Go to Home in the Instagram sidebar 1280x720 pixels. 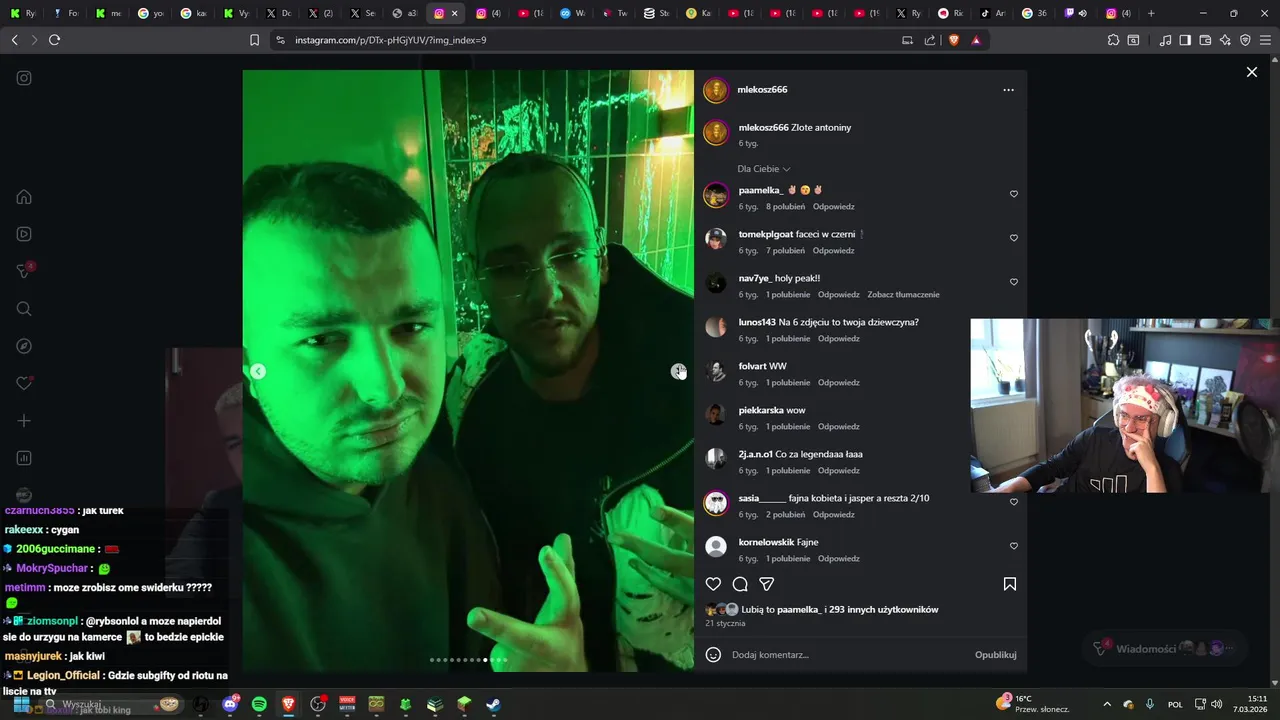click(x=24, y=197)
